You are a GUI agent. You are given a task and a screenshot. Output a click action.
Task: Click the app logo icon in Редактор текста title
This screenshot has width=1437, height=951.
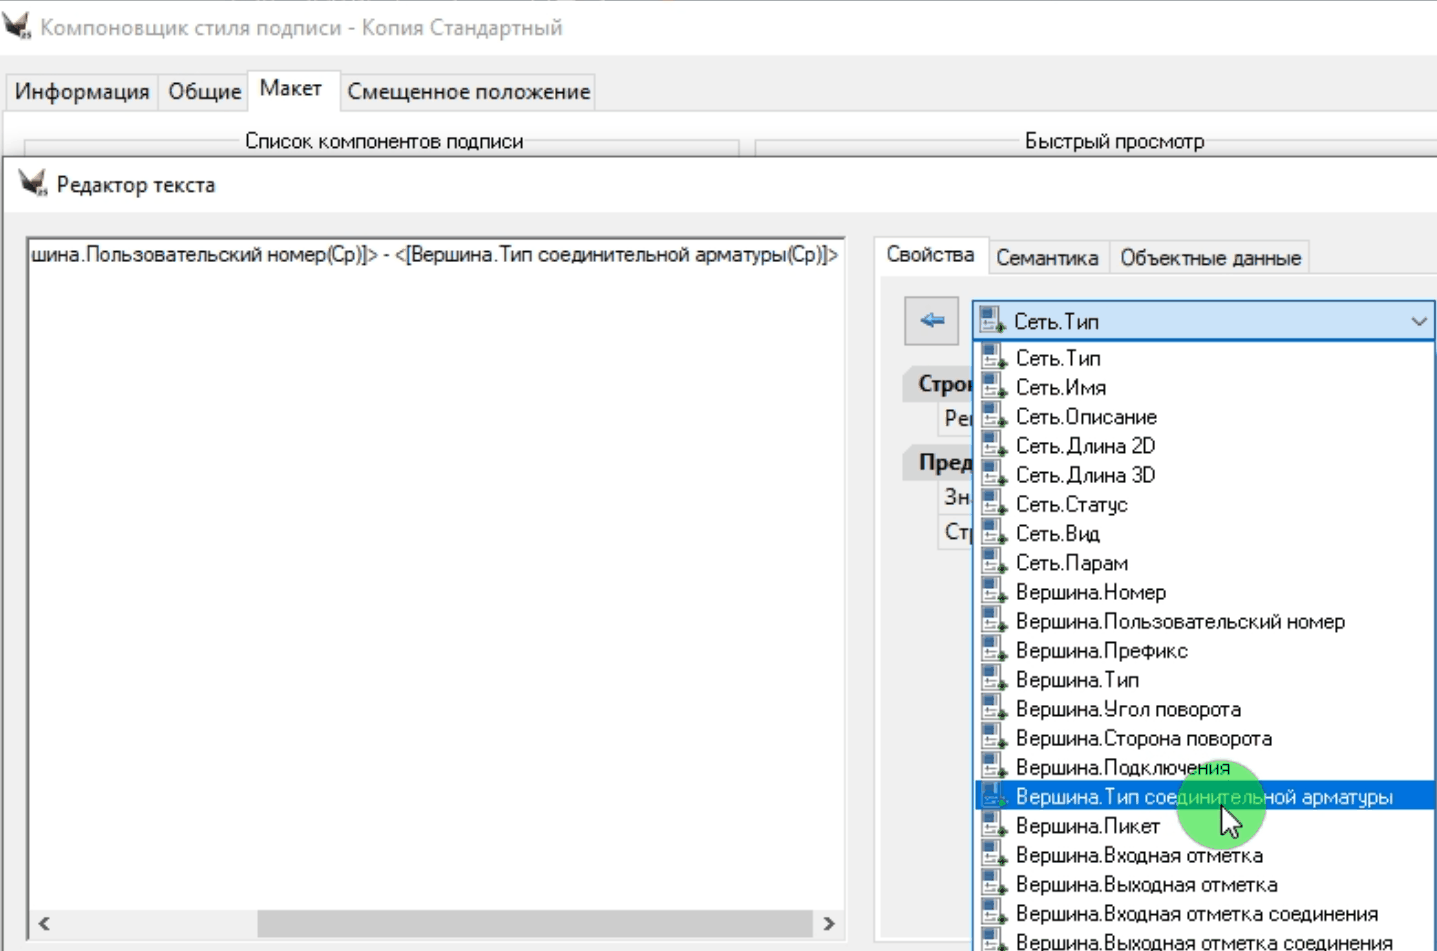32,184
